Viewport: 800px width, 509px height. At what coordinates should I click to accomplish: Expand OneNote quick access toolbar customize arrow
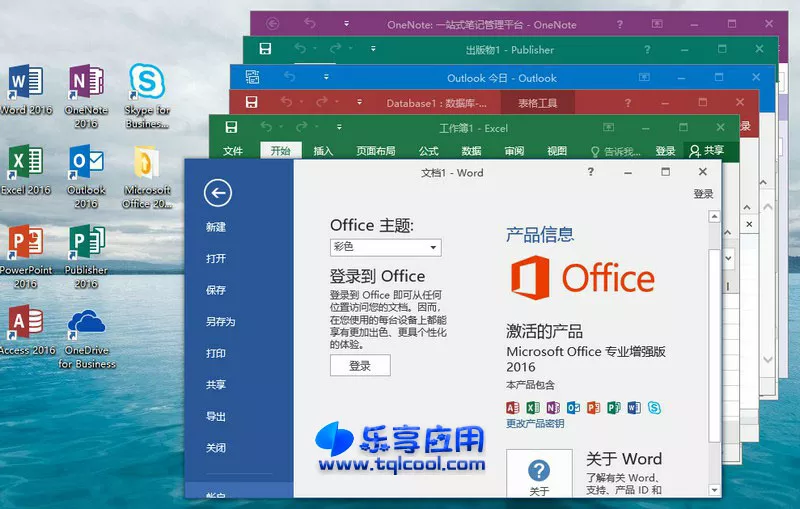[x=346, y=23]
